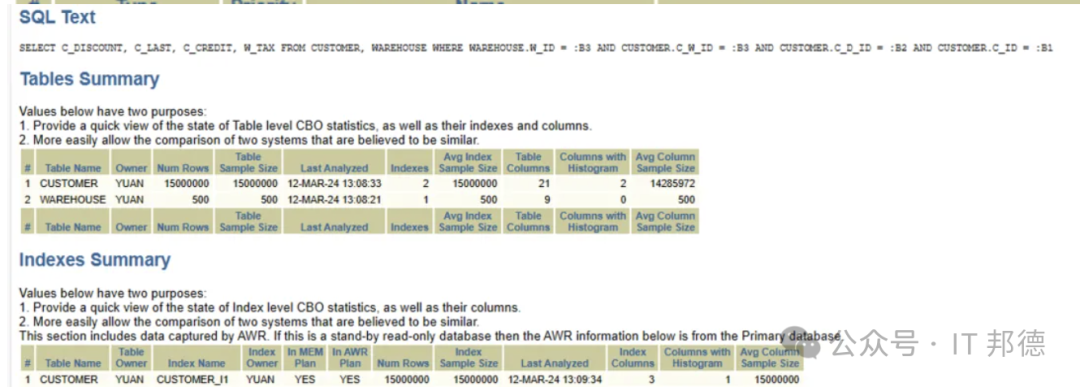Click the Index Columns column header
This screenshot has width=1080, height=387.
(632, 357)
